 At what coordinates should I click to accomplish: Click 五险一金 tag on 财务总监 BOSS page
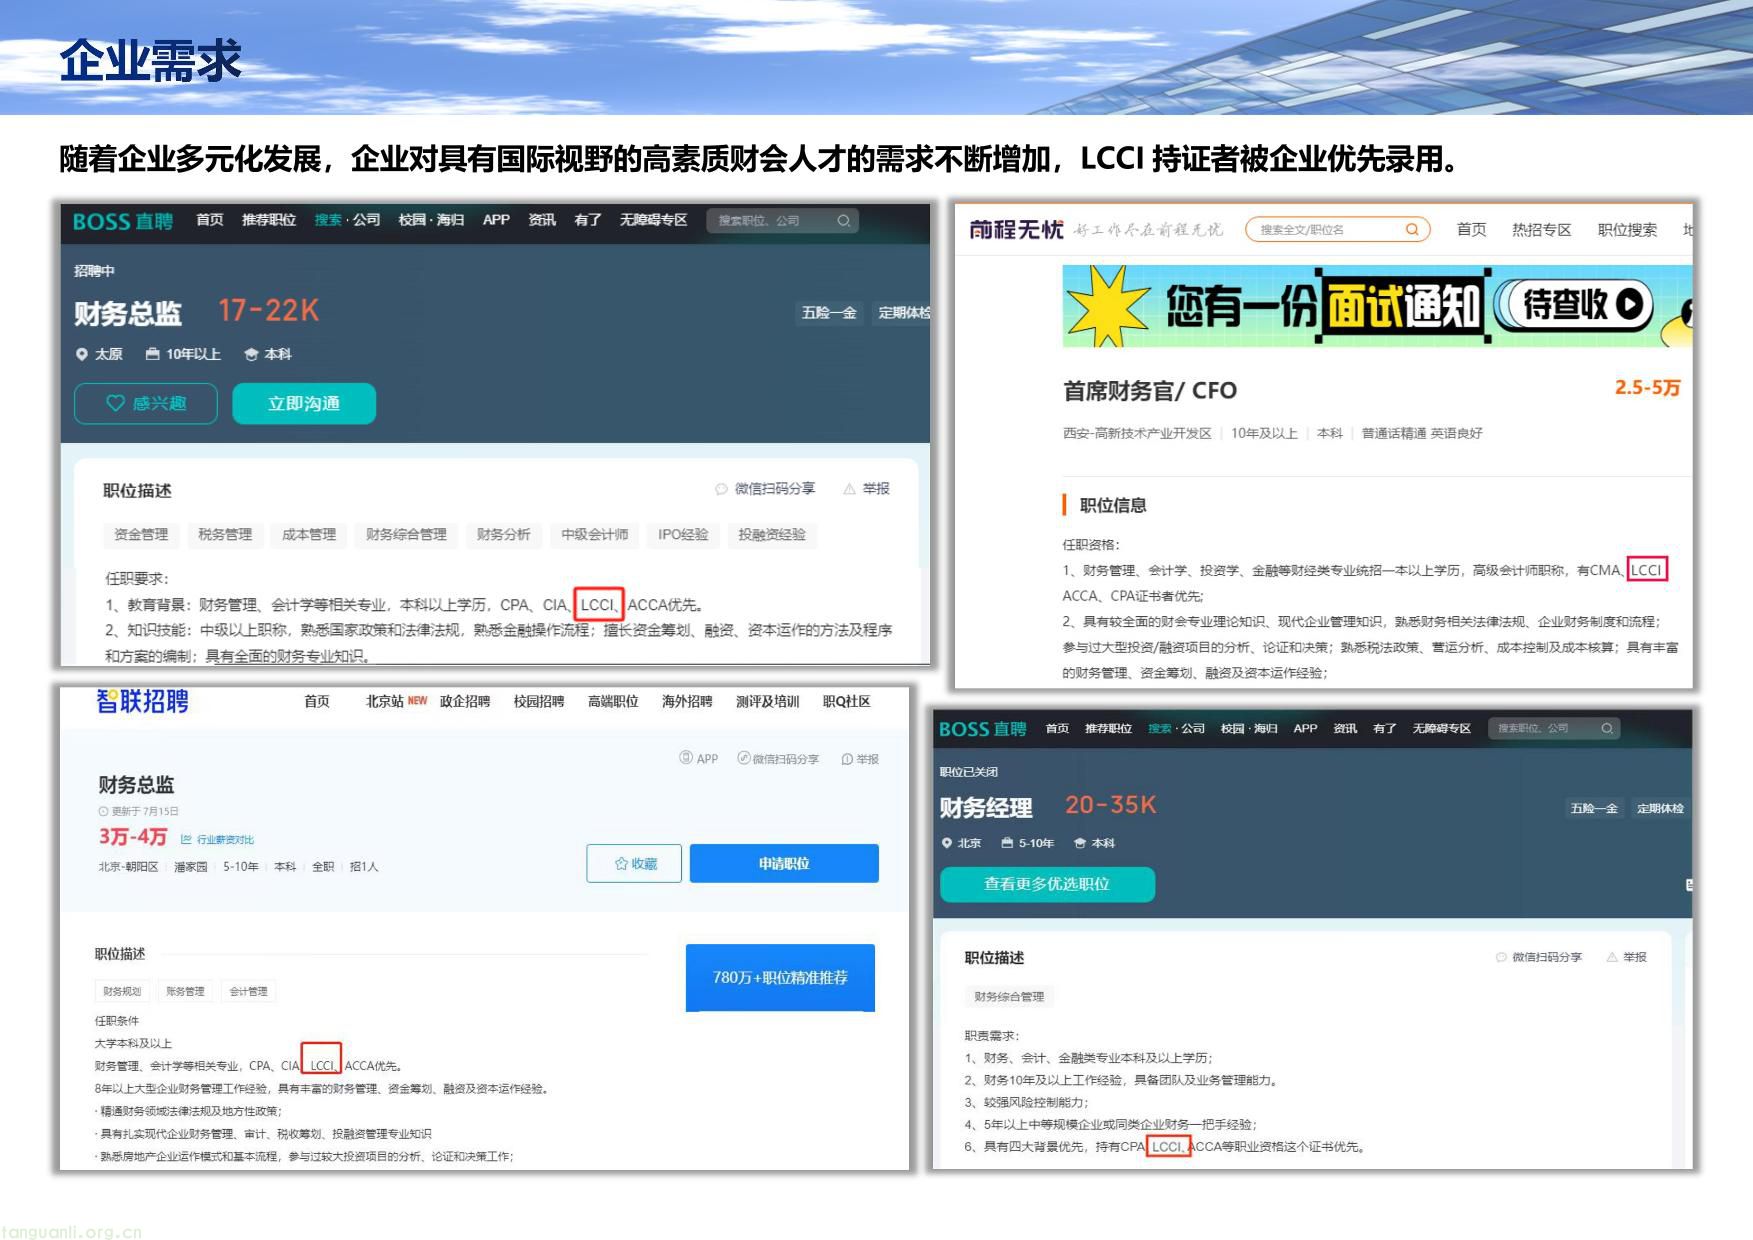829,313
